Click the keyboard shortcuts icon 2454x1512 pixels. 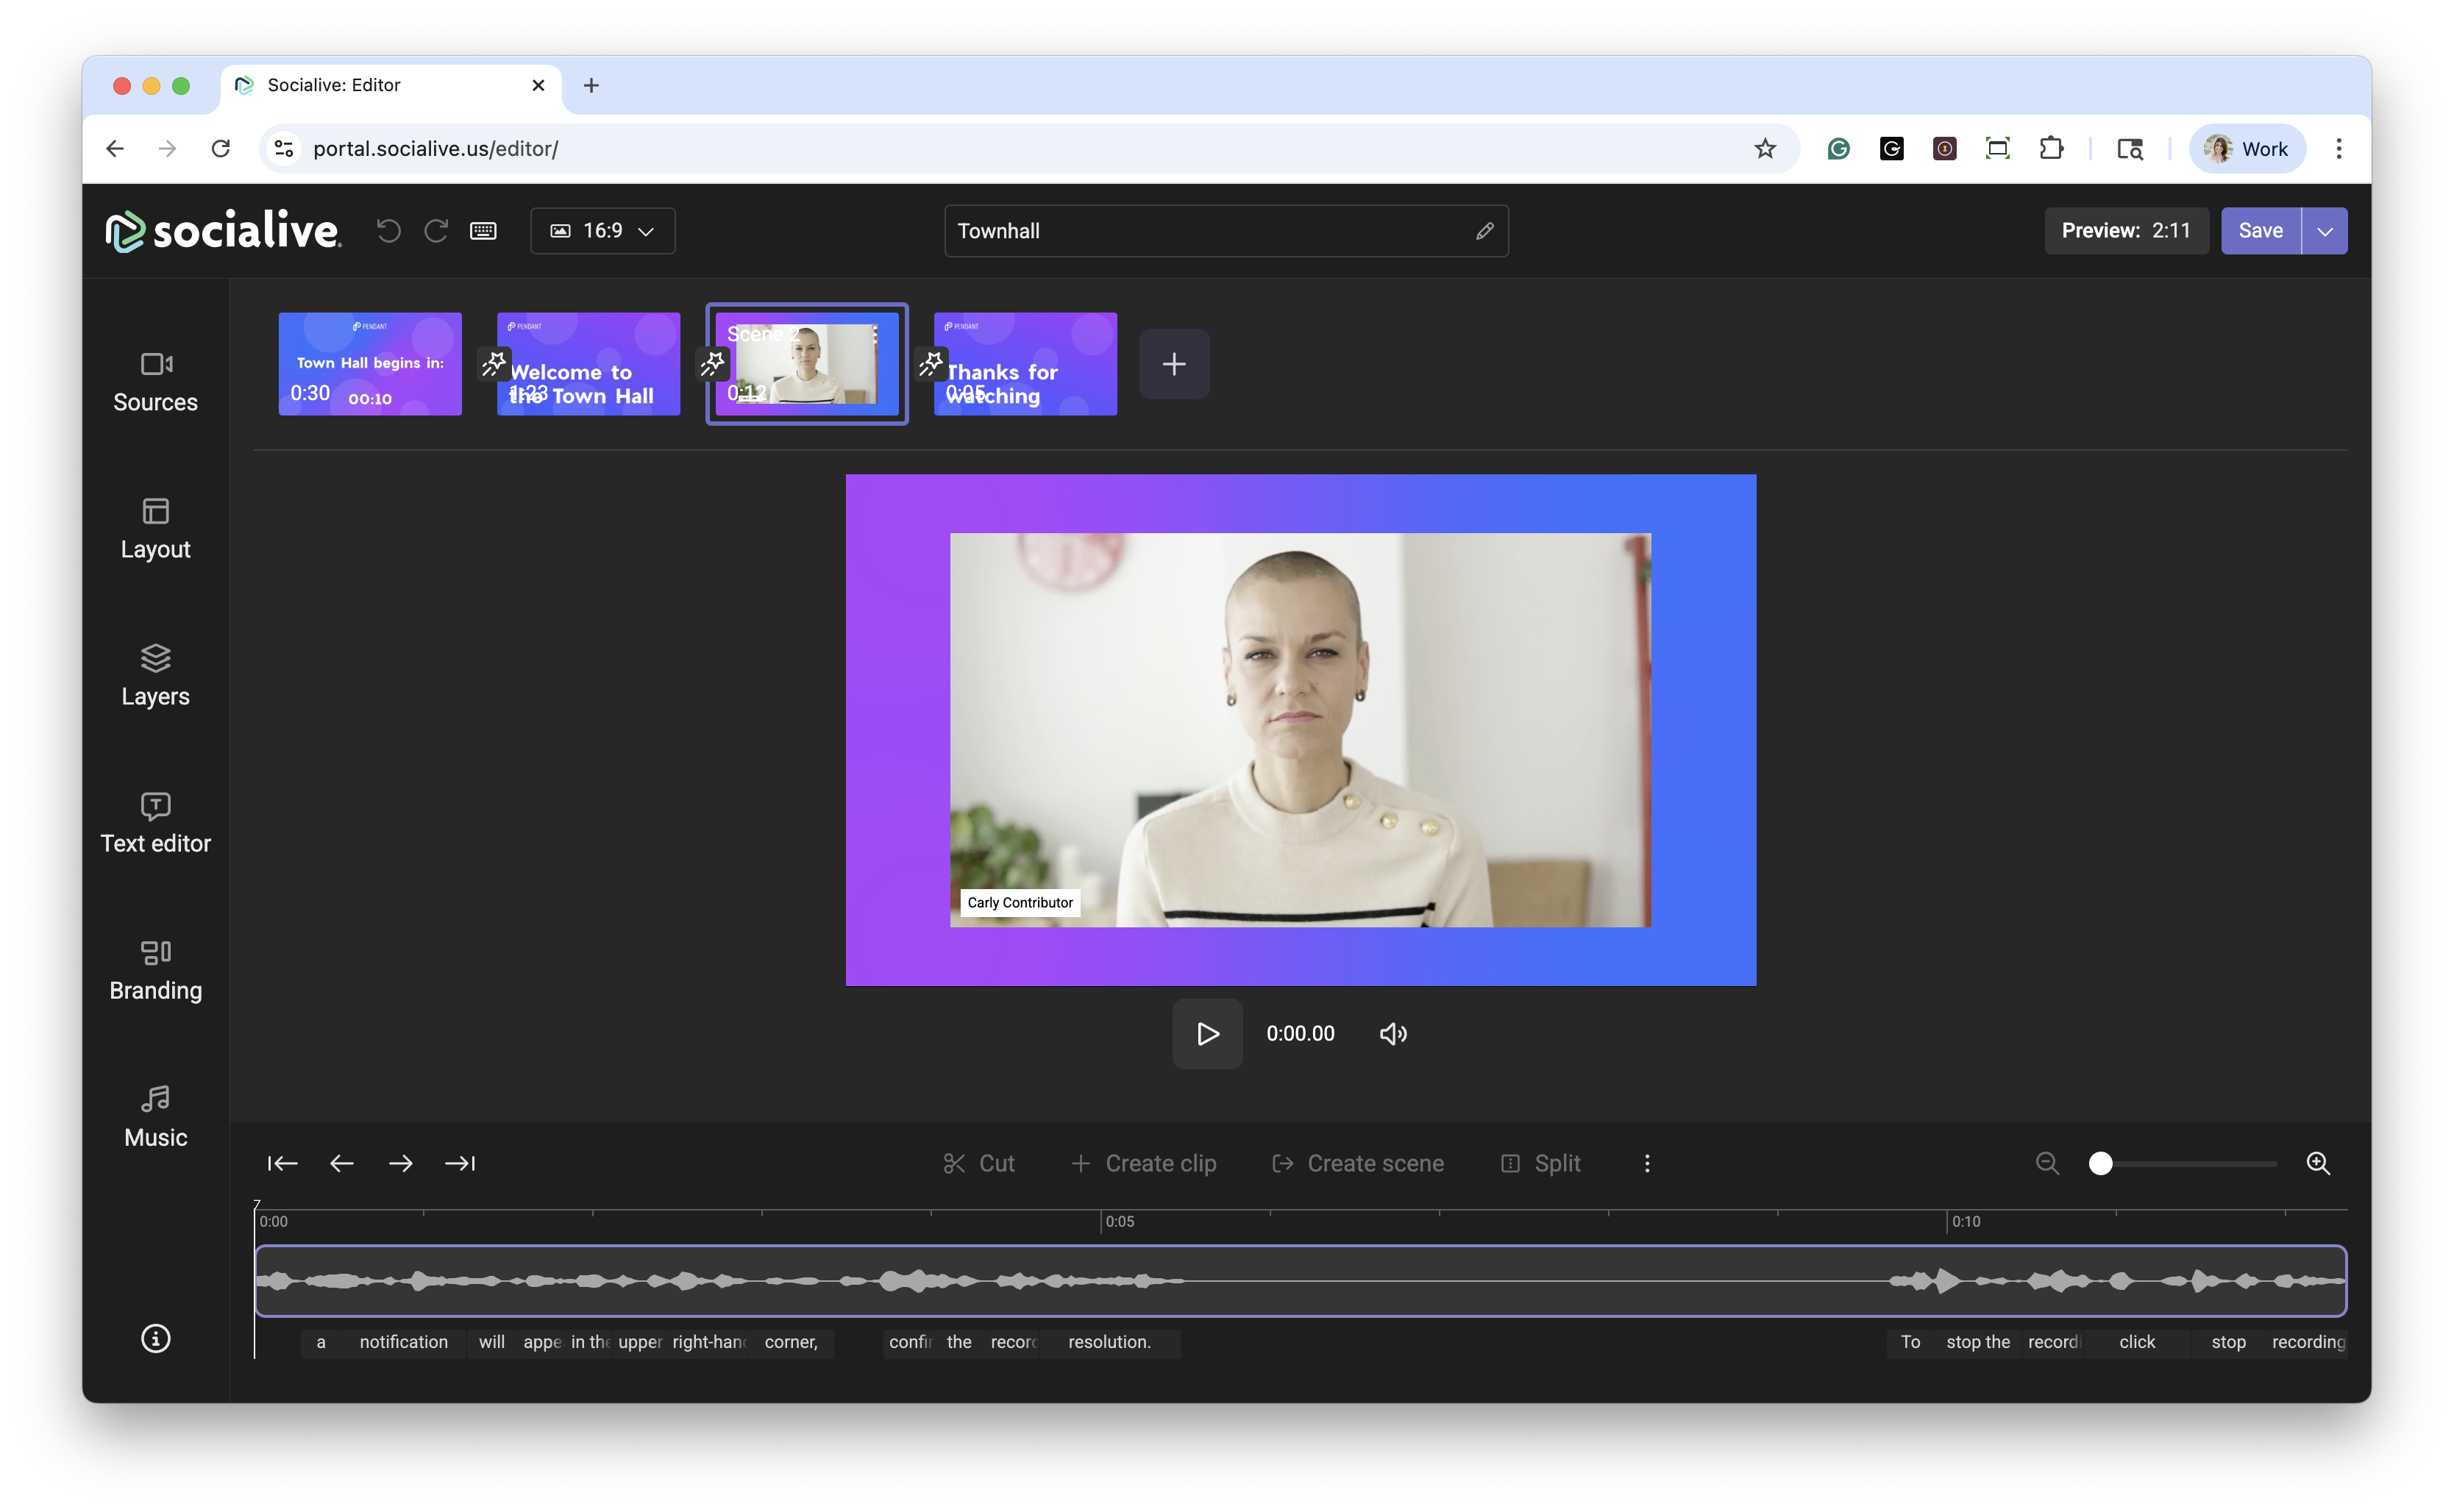pyautogui.click(x=483, y=231)
